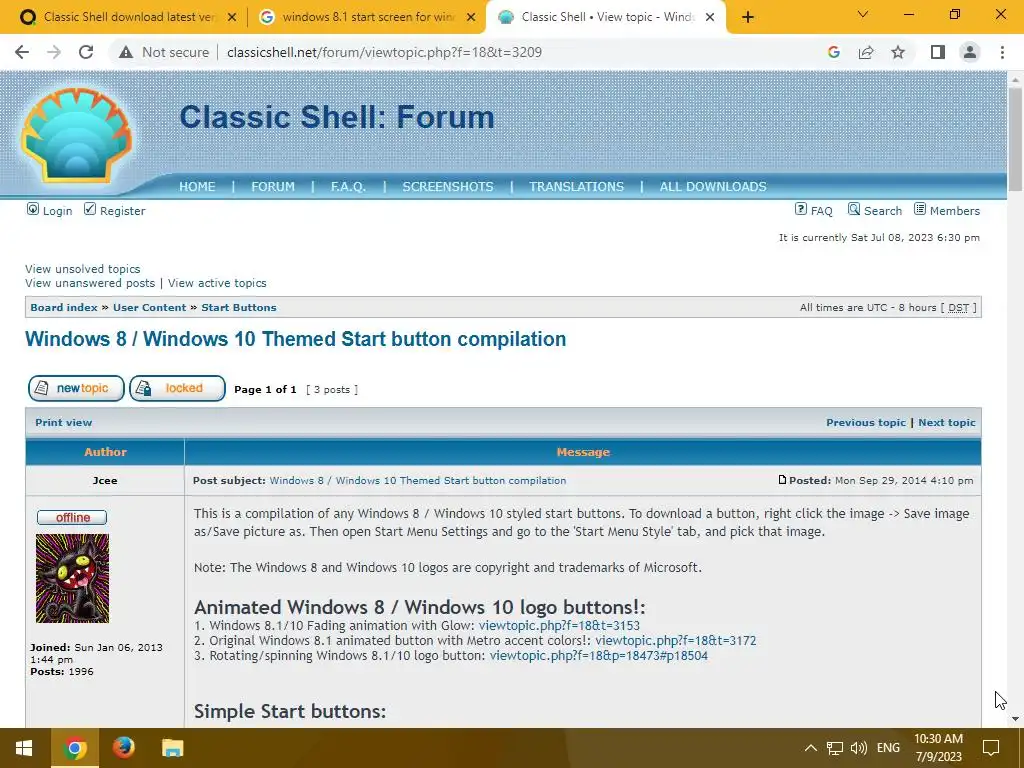This screenshot has width=1024, height=768.
Task: Open the Windows Start button
Action: point(25,748)
